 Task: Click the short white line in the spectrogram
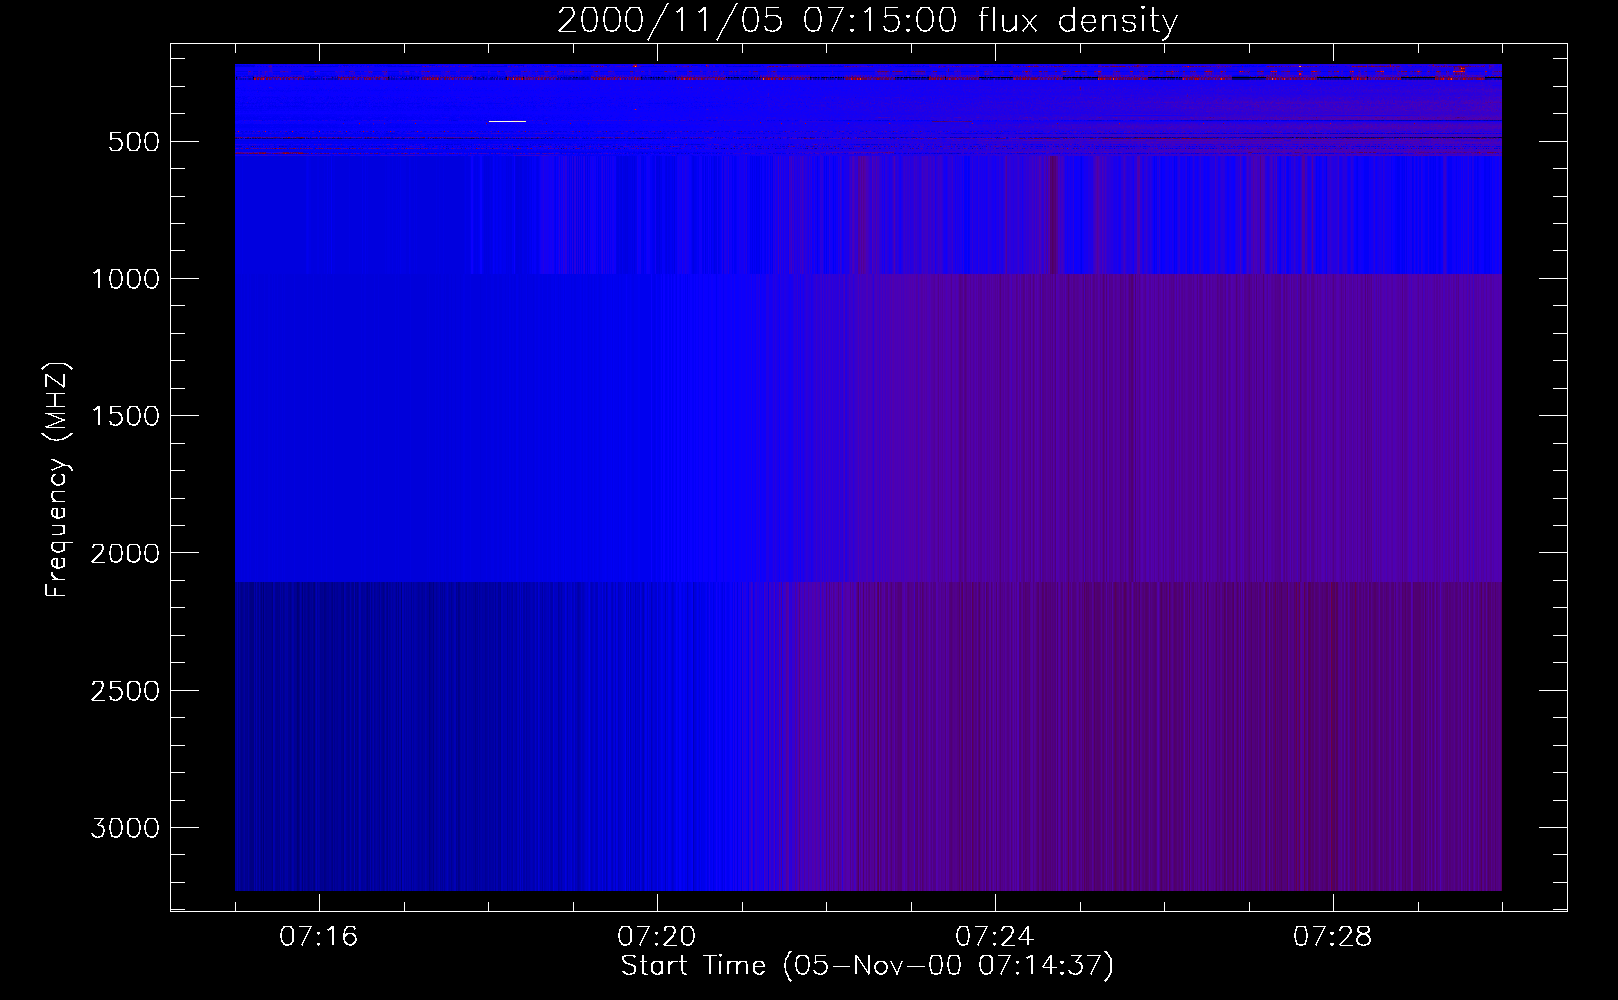coord(507,121)
